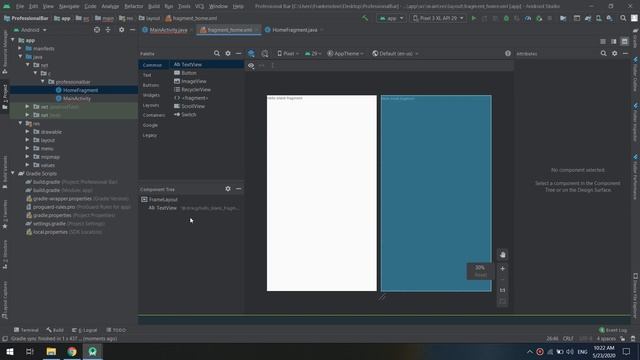Click the Select Design Surface layers icon
The width and height of the screenshot is (640, 360).
(x=251, y=53)
